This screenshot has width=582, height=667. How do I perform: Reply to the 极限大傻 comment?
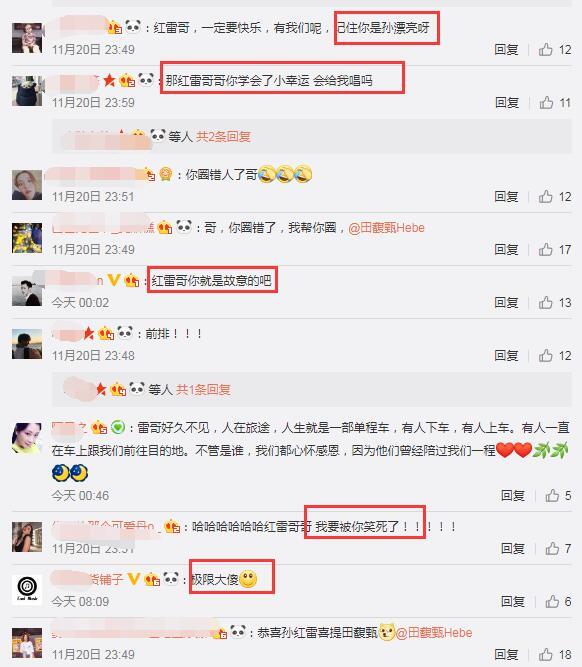[513, 601]
